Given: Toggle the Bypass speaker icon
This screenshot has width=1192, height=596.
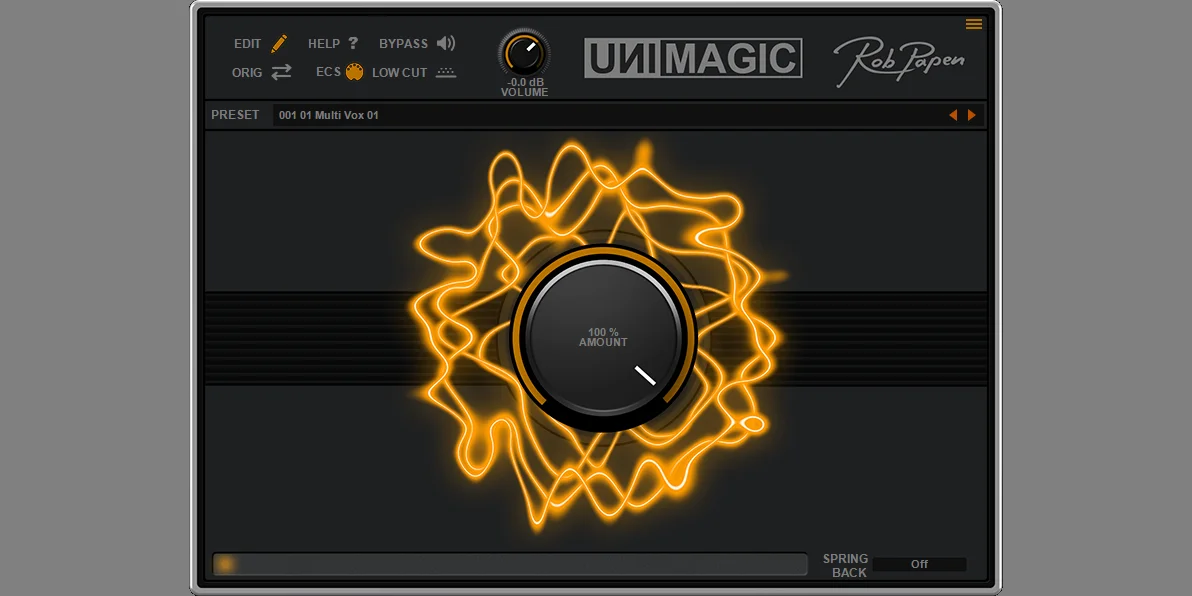Looking at the screenshot, I should coord(446,43).
